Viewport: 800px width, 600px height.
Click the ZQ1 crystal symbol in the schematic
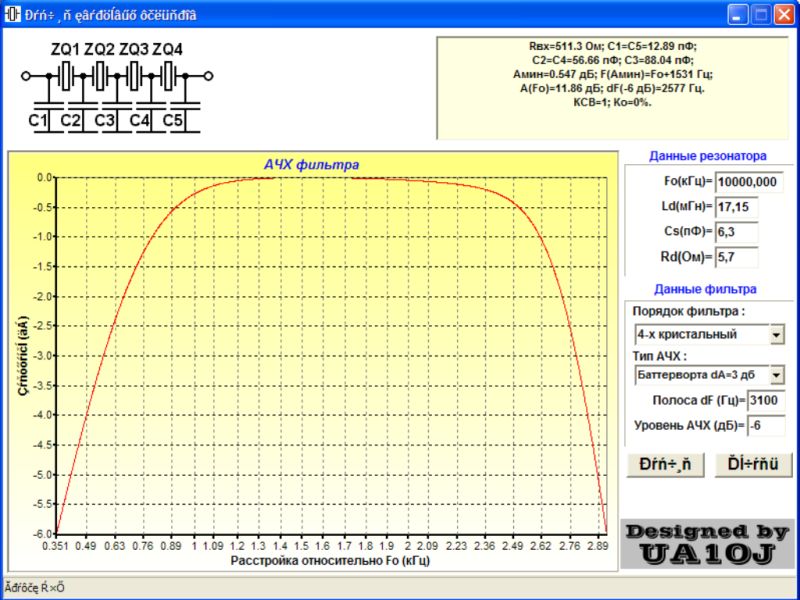pos(66,75)
